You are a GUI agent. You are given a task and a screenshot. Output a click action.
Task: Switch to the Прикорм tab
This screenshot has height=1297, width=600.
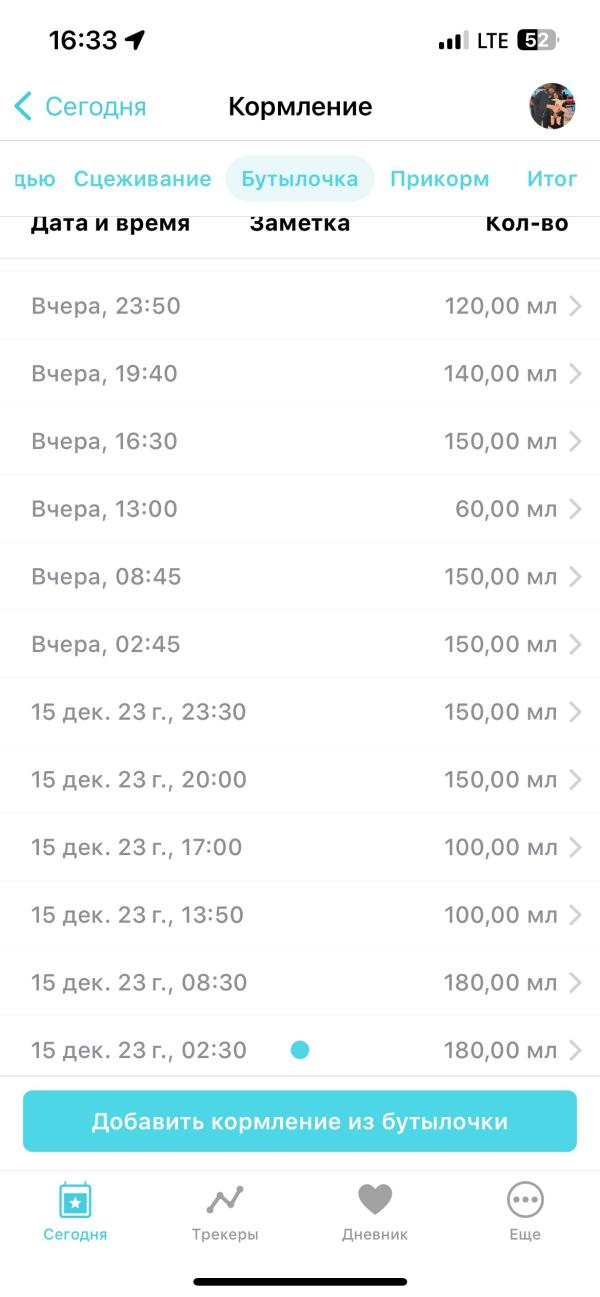click(x=440, y=179)
